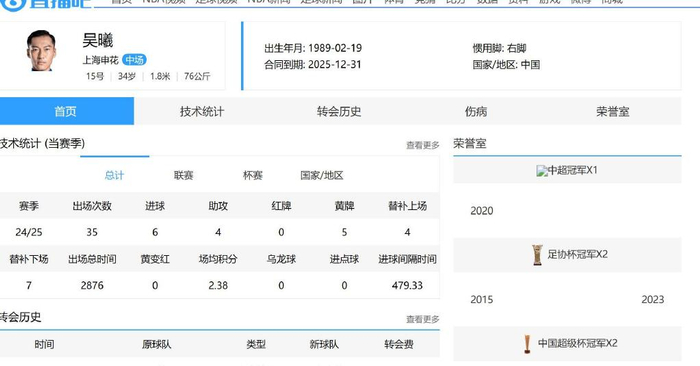Switch to the 技术统计 tab
The height and width of the screenshot is (366, 700).
202,111
